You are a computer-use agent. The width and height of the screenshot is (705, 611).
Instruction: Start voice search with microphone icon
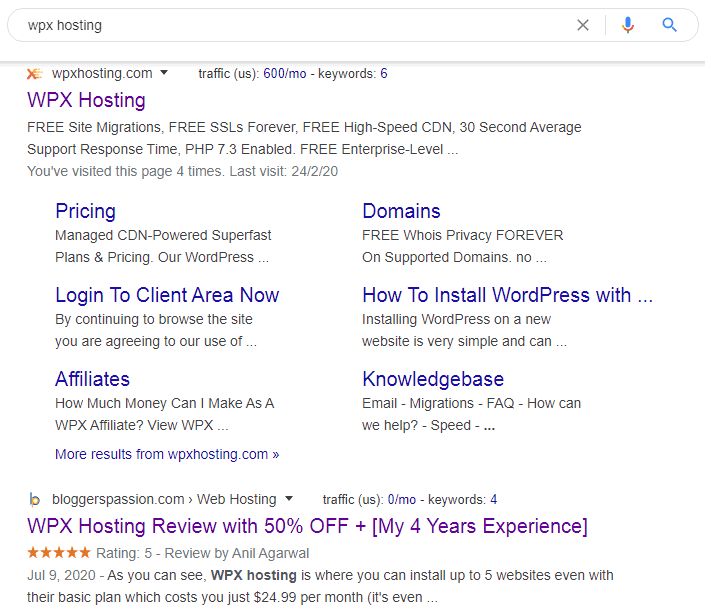[x=628, y=25]
